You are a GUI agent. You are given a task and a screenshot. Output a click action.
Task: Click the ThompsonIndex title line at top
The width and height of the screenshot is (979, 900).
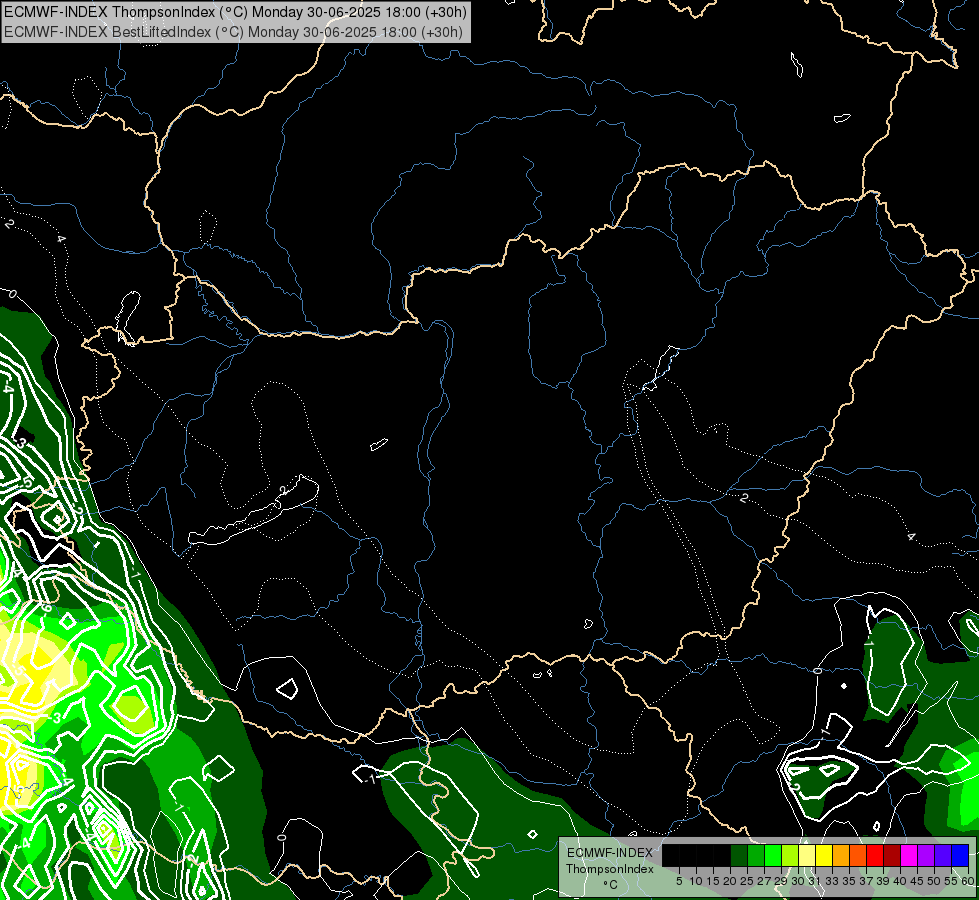tap(235, 12)
